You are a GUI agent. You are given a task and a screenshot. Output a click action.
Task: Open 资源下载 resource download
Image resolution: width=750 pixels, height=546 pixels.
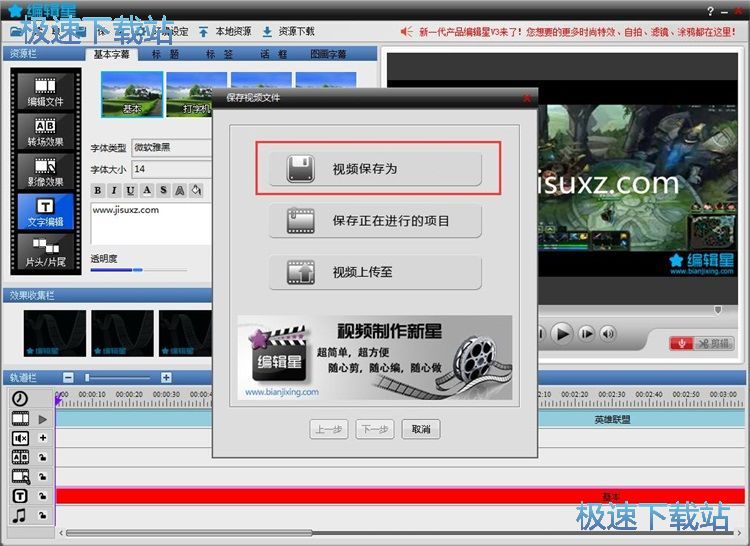288,32
